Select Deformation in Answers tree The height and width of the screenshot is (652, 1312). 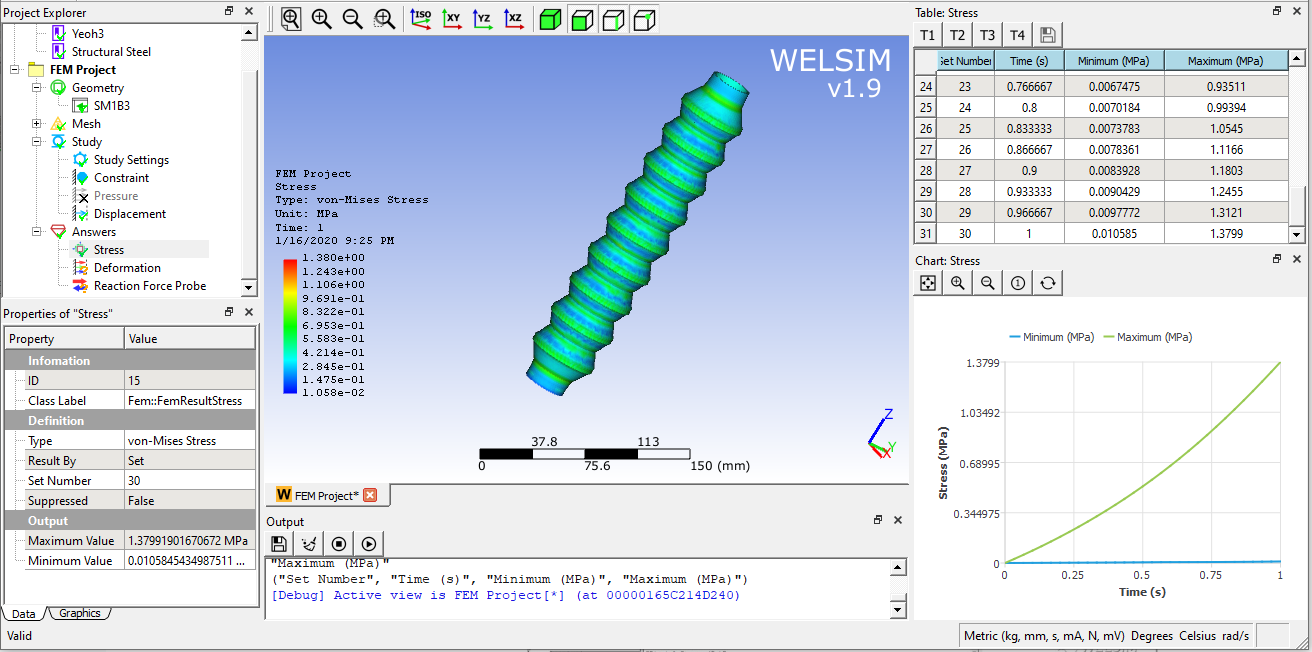127,268
